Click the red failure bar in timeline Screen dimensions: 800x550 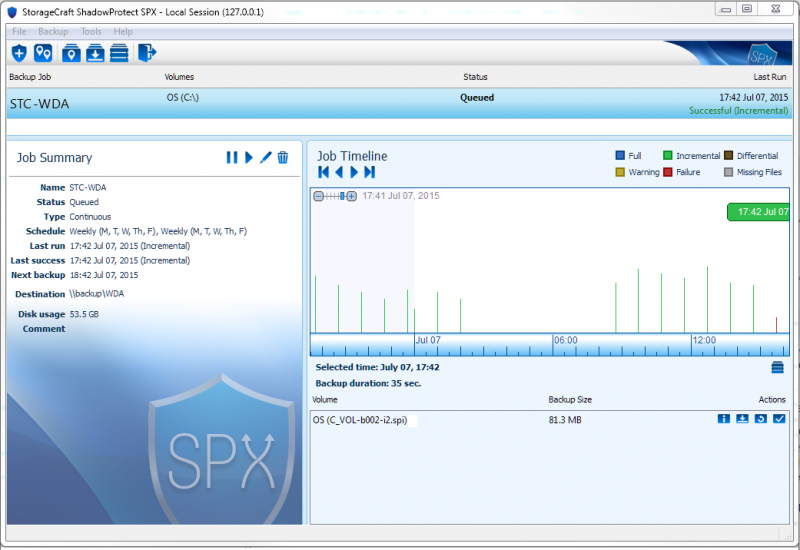click(x=777, y=325)
